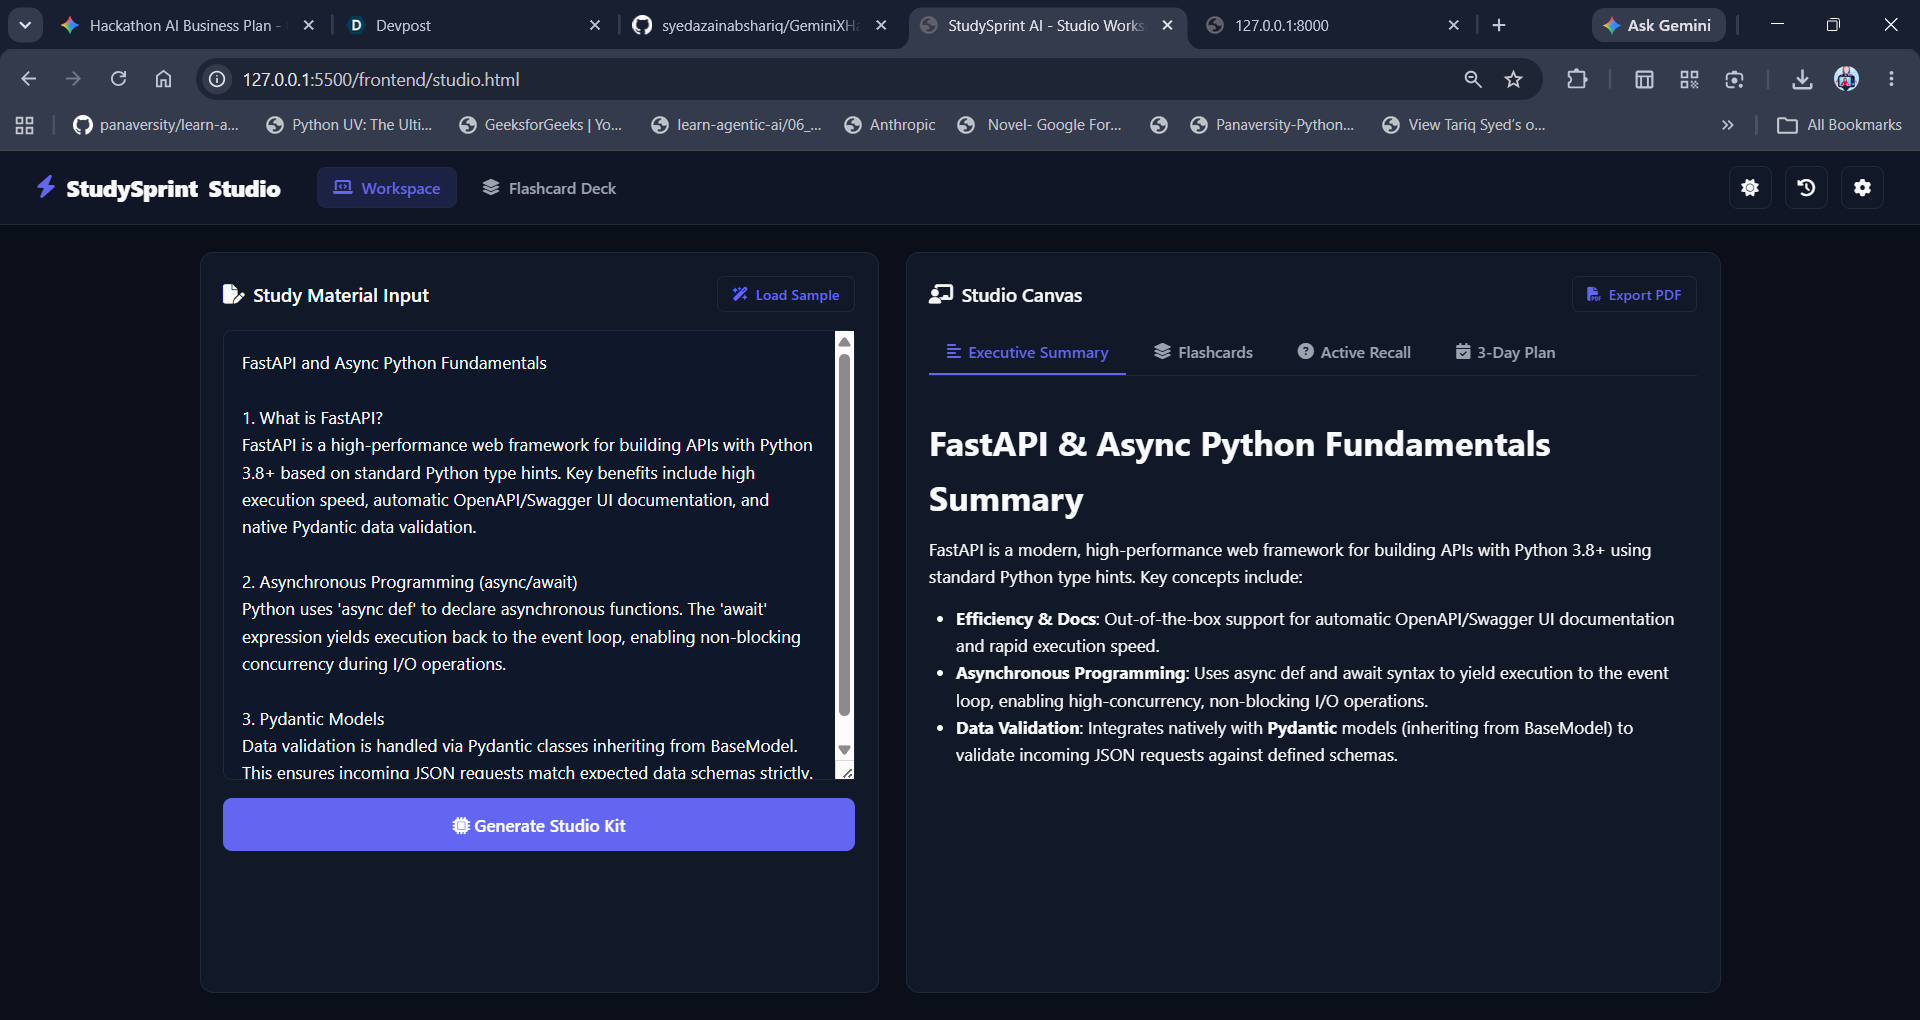Open the Anthropic bookmark

[890, 125]
